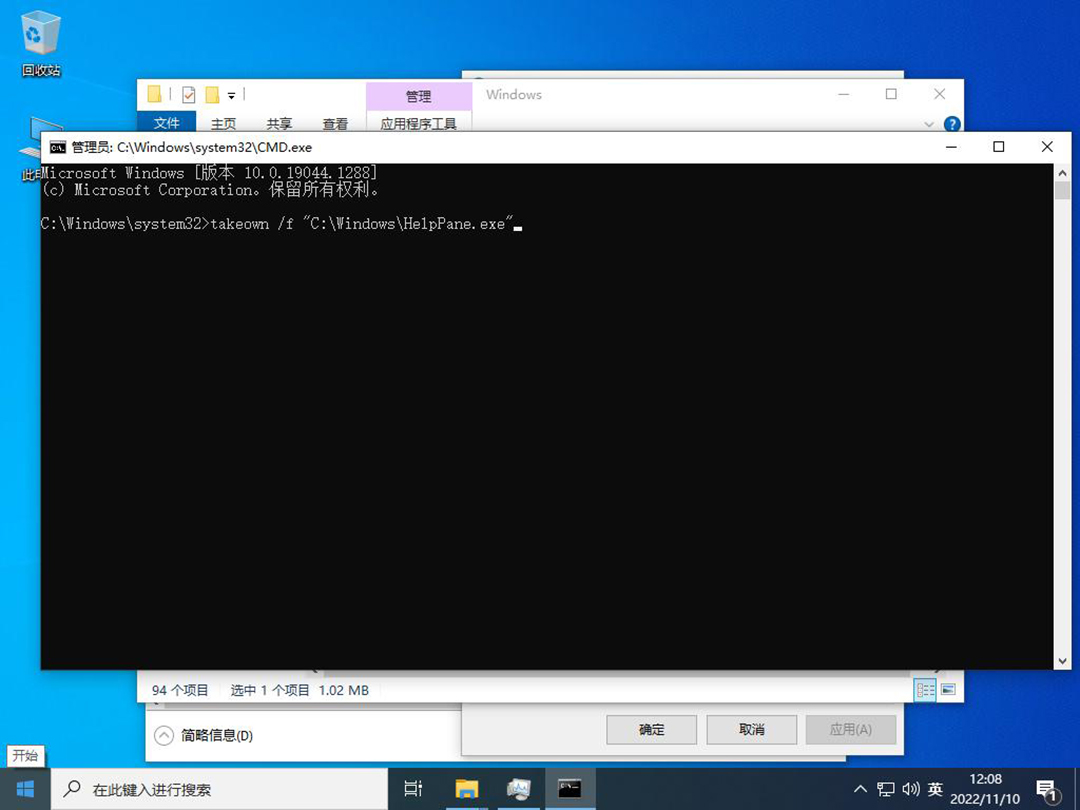Click the 选中 1 个项目 1.02 MB status text
The width and height of the screenshot is (1080, 810).
300,690
